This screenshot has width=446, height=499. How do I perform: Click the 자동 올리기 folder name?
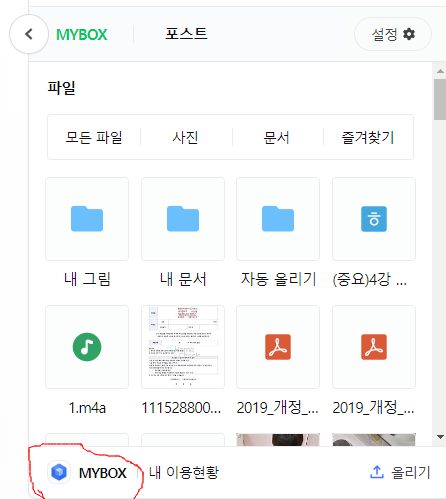click(x=278, y=279)
